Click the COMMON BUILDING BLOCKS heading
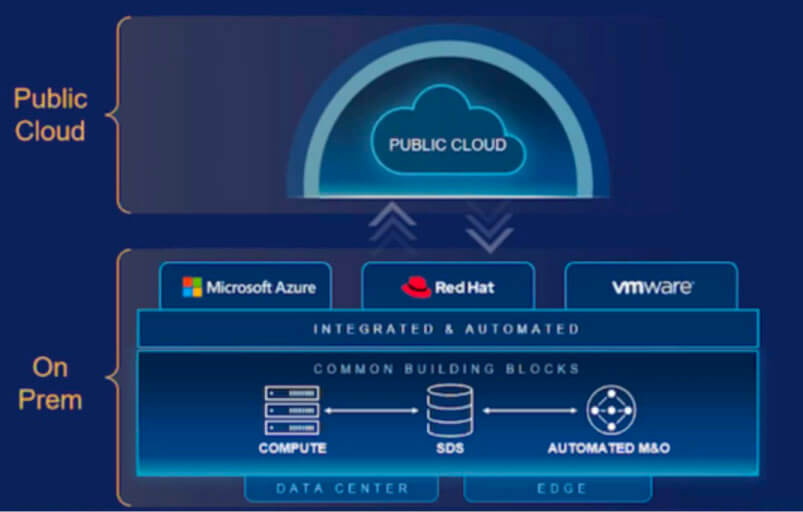The image size is (803, 512). coord(447,369)
